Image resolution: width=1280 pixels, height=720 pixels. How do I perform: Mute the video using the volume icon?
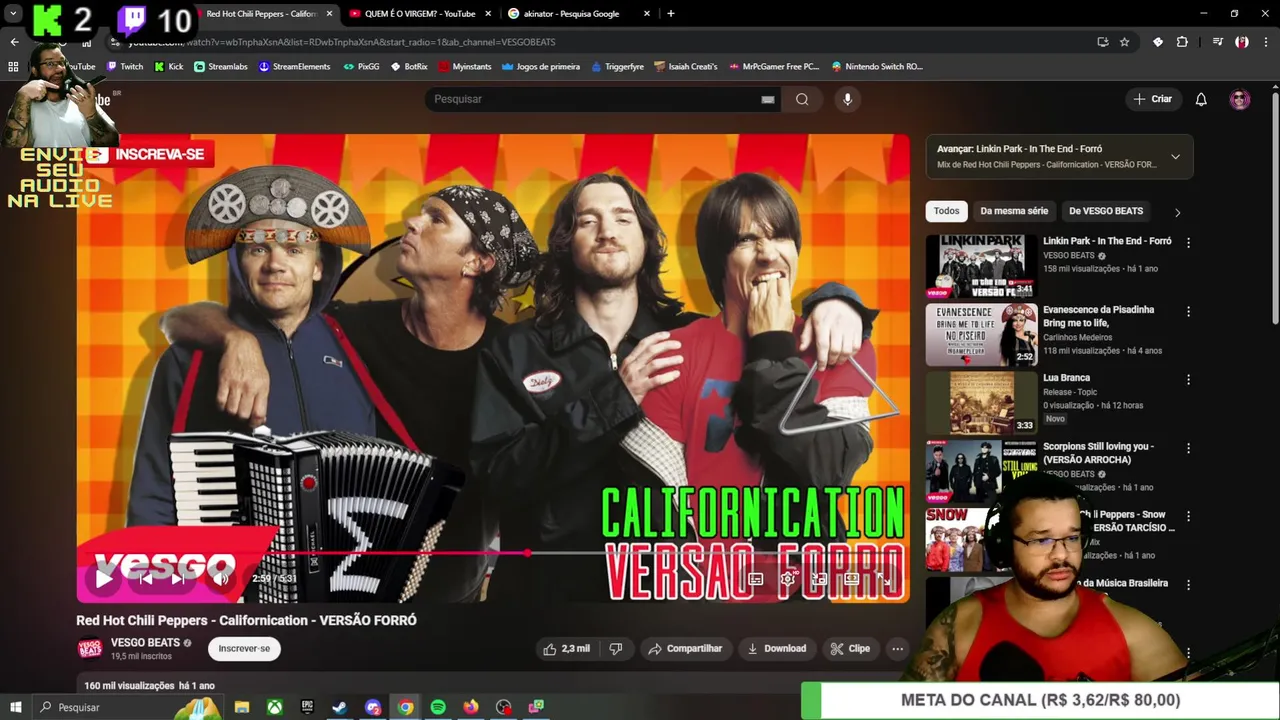point(222,578)
